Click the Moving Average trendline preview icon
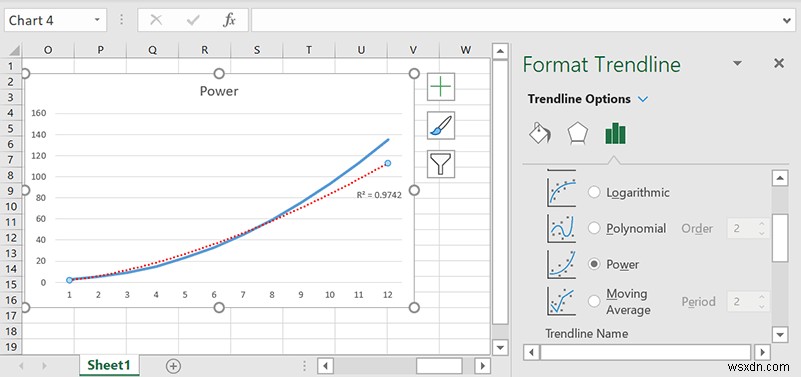This screenshot has width=801, height=377. (x=561, y=301)
